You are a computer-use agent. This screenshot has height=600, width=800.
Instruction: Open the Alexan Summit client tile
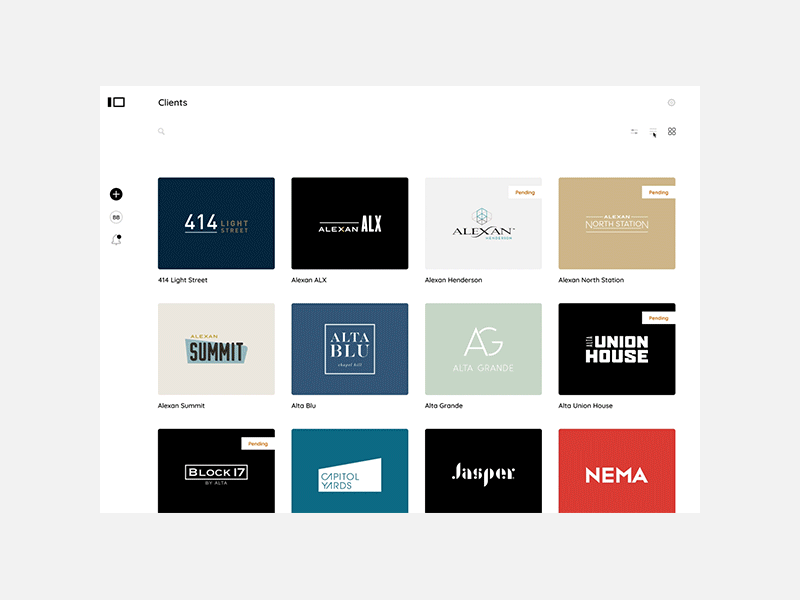point(216,349)
